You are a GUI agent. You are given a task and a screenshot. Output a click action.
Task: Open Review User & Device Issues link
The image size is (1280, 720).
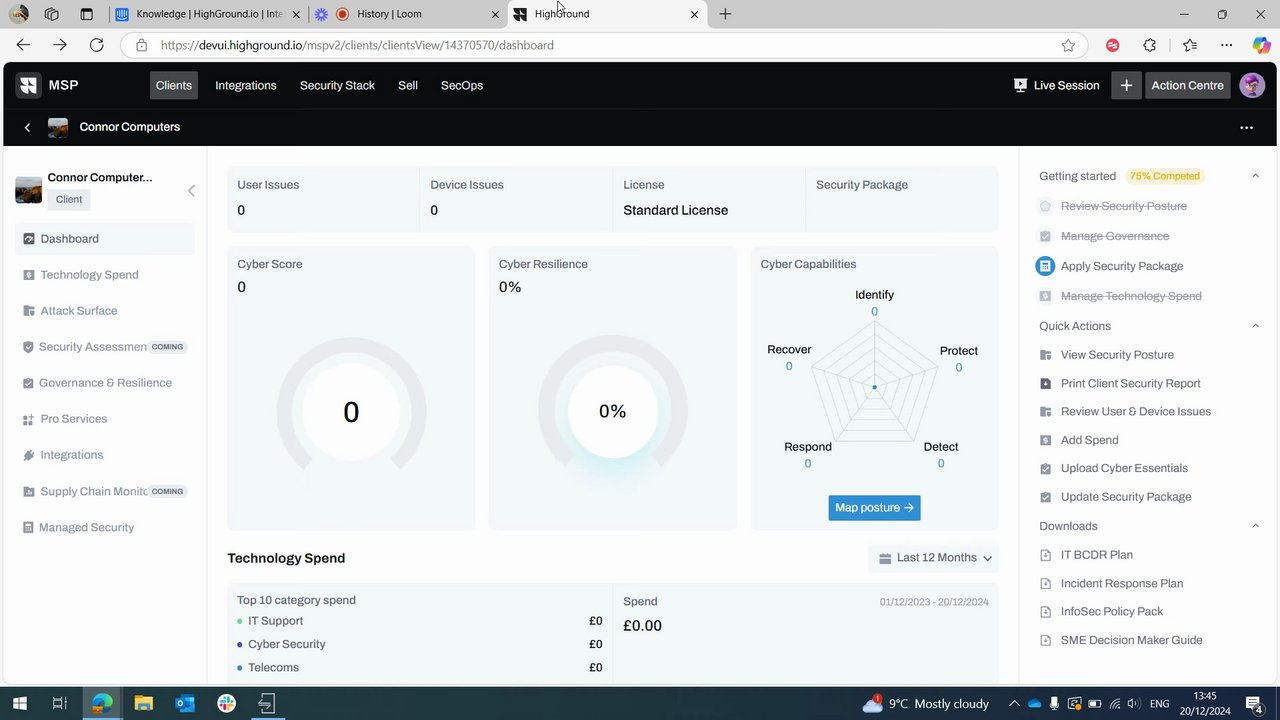pos(1136,412)
